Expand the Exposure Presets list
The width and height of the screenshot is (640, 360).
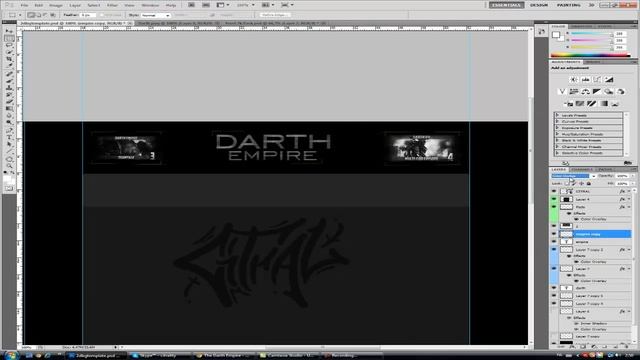click(x=558, y=128)
